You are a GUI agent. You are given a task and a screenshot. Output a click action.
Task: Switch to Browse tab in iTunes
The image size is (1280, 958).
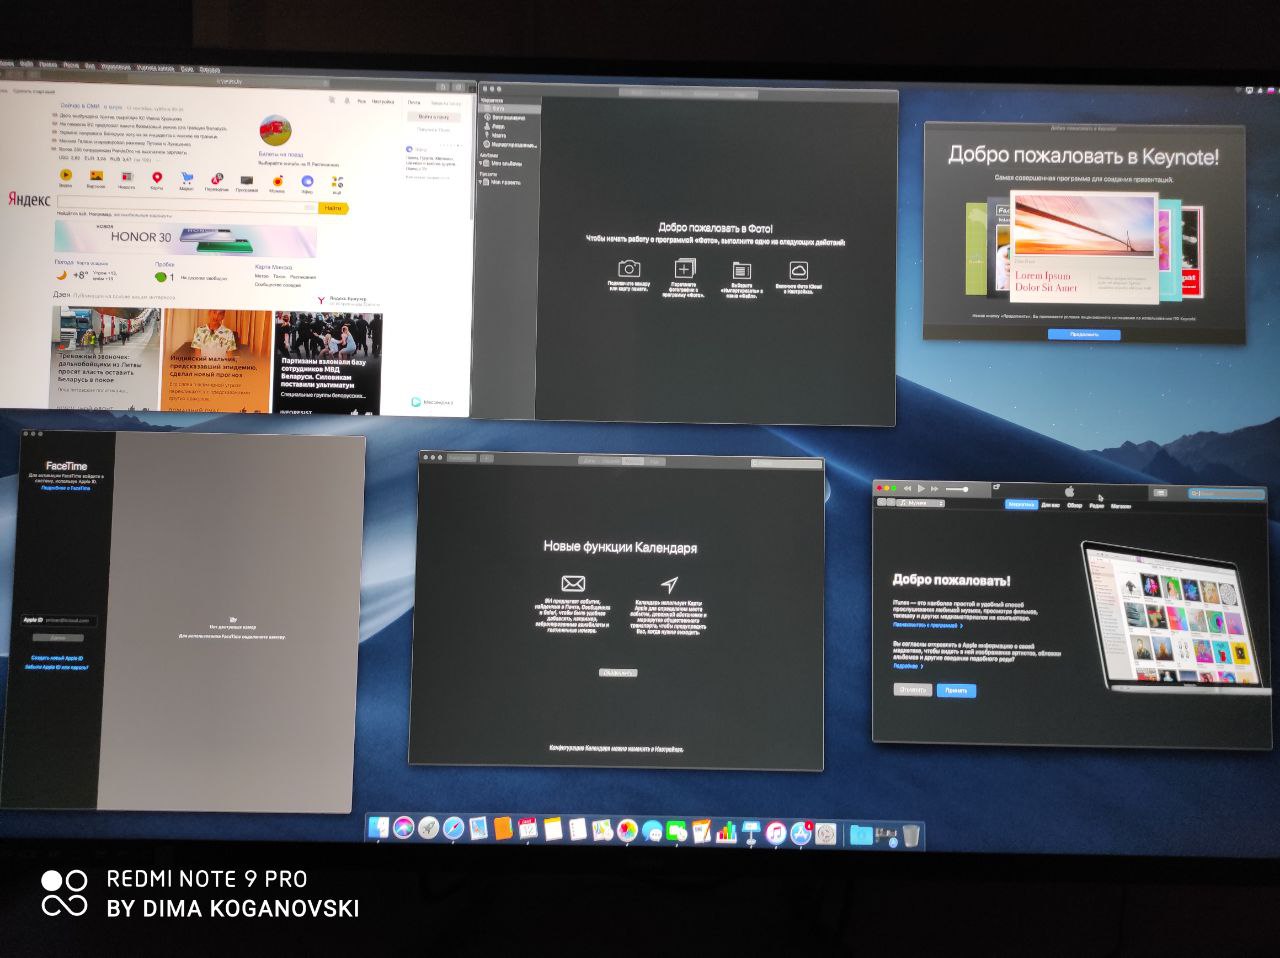[1074, 506]
